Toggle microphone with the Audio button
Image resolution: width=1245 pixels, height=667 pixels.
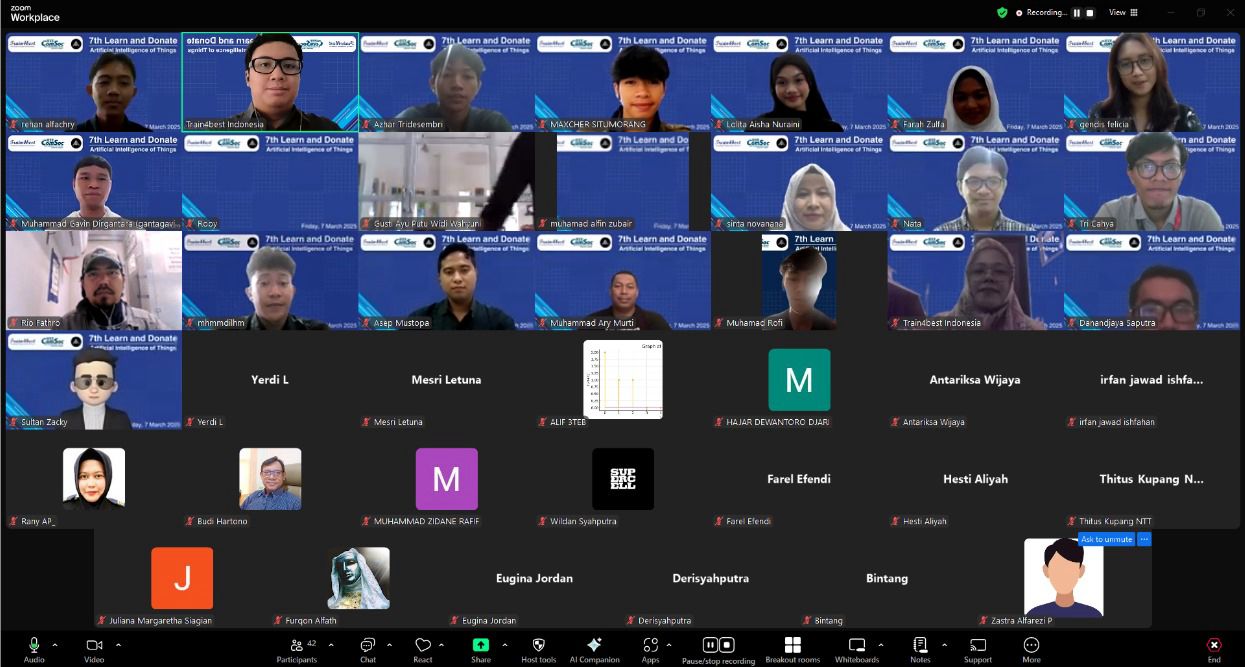pos(34,646)
